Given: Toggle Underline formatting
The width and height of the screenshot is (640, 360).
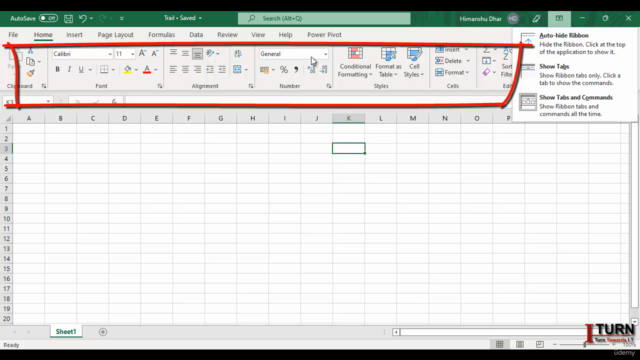Looking at the screenshot, I should pos(81,69).
